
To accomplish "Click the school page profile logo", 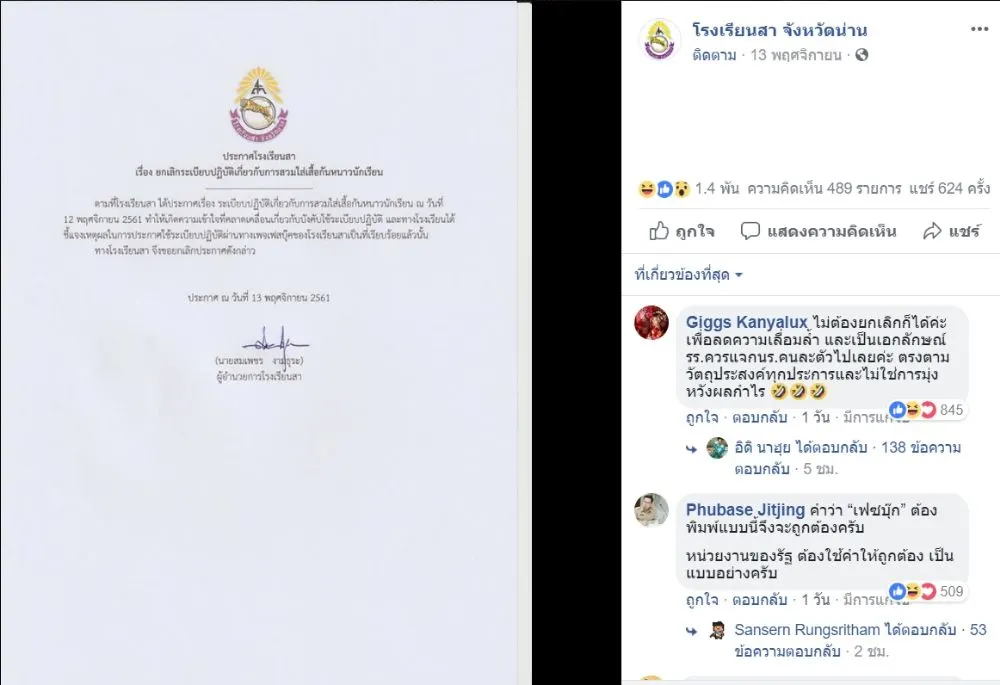I will coord(660,40).
